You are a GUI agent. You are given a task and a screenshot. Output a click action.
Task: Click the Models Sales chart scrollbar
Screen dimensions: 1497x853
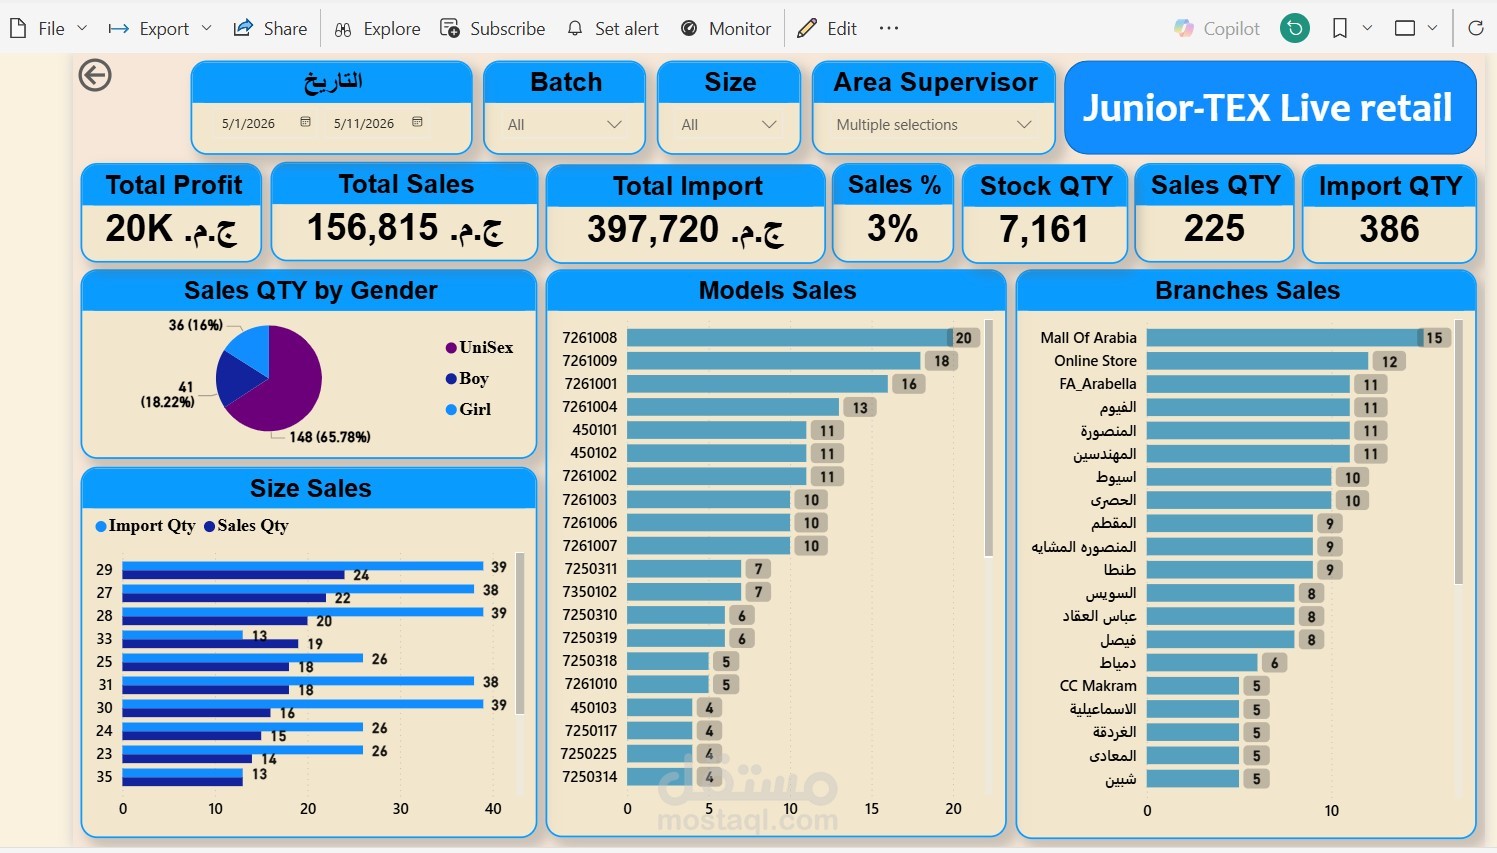pos(988,438)
